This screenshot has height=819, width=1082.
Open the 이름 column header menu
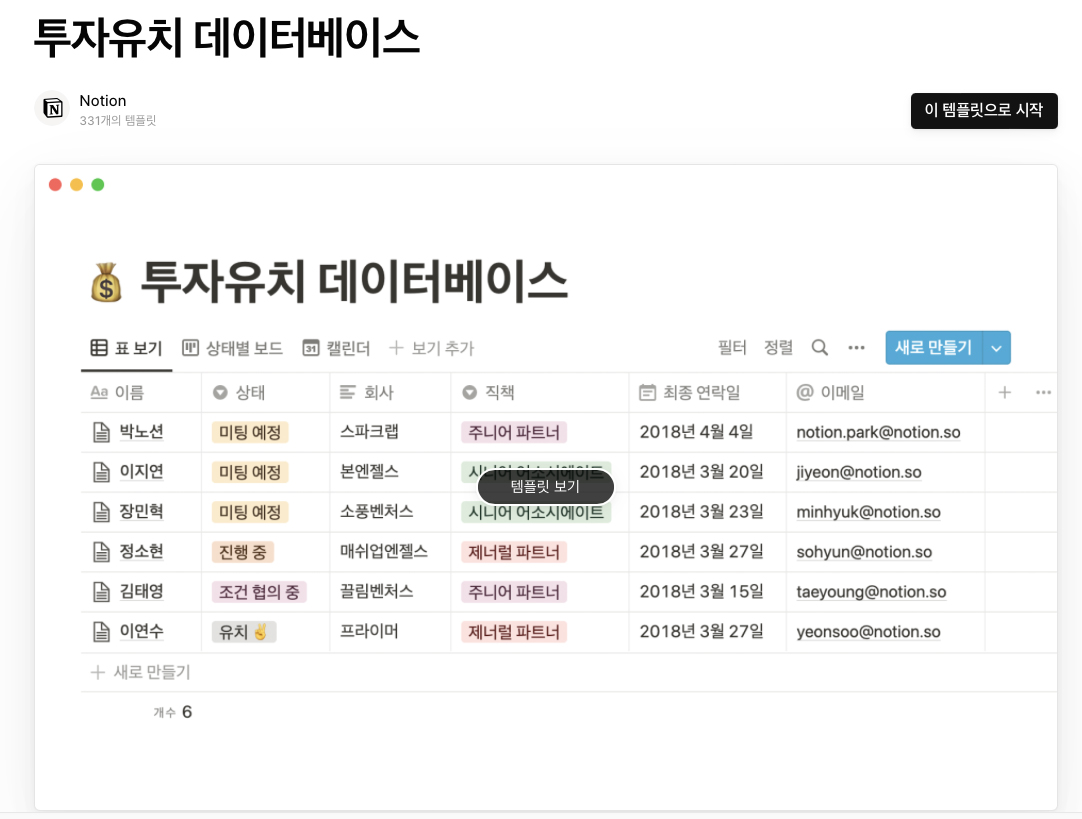(141, 393)
